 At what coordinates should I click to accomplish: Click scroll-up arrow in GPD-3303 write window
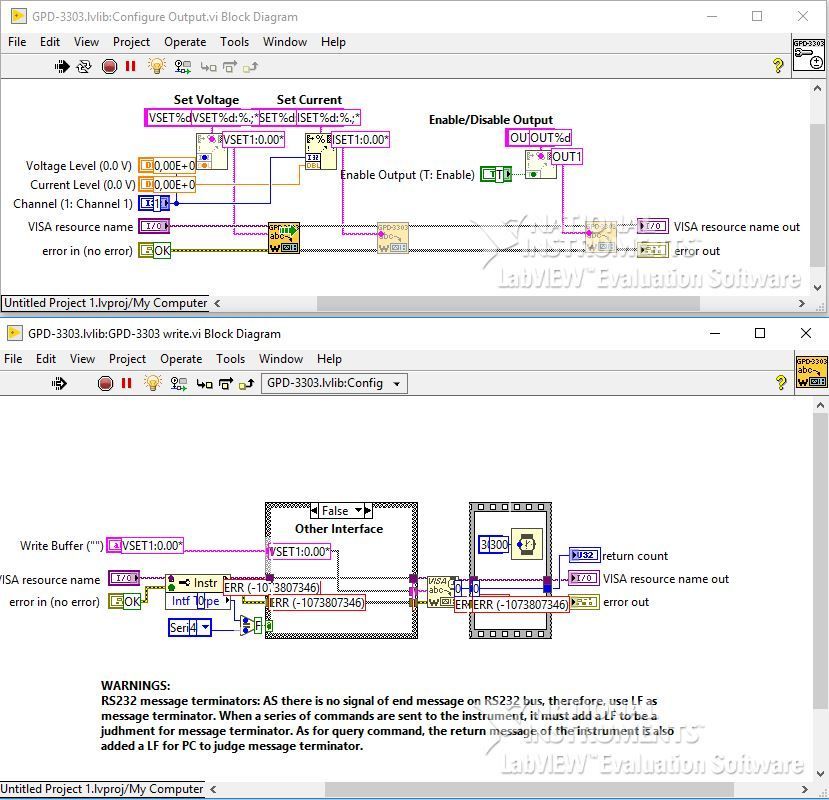click(820, 406)
